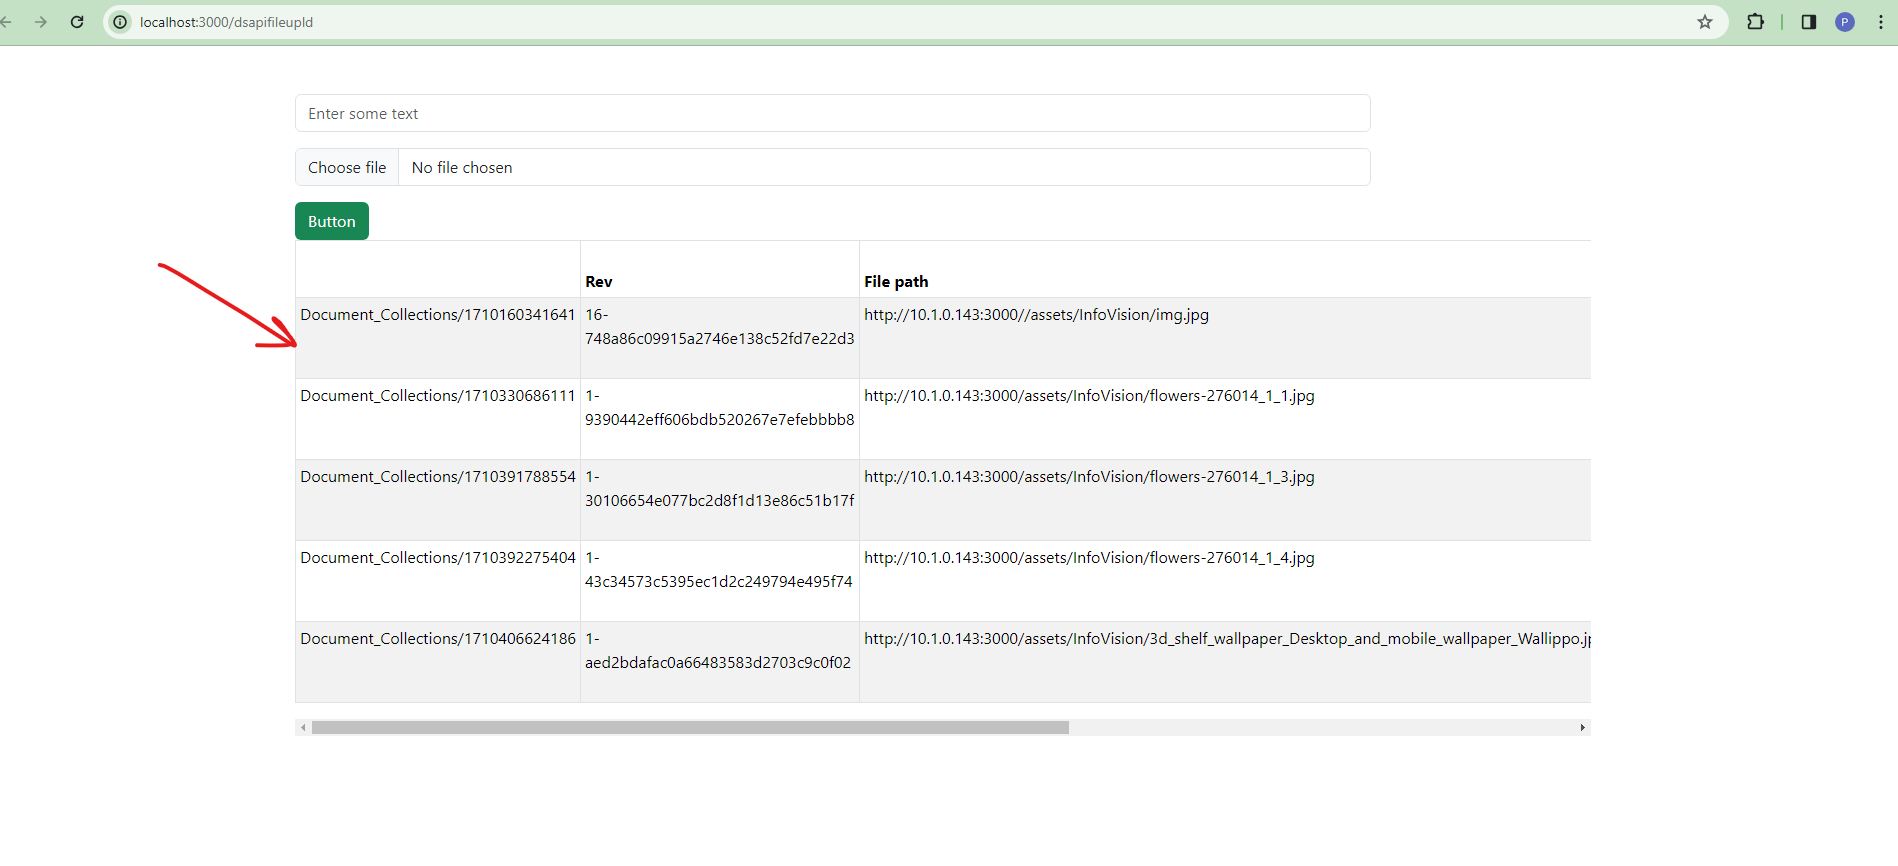Select the Document_Collections/1710160341641 cell
Image resolution: width=1898 pixels, height=866 pixels.
pyautogui.click(x=438, y=315)
